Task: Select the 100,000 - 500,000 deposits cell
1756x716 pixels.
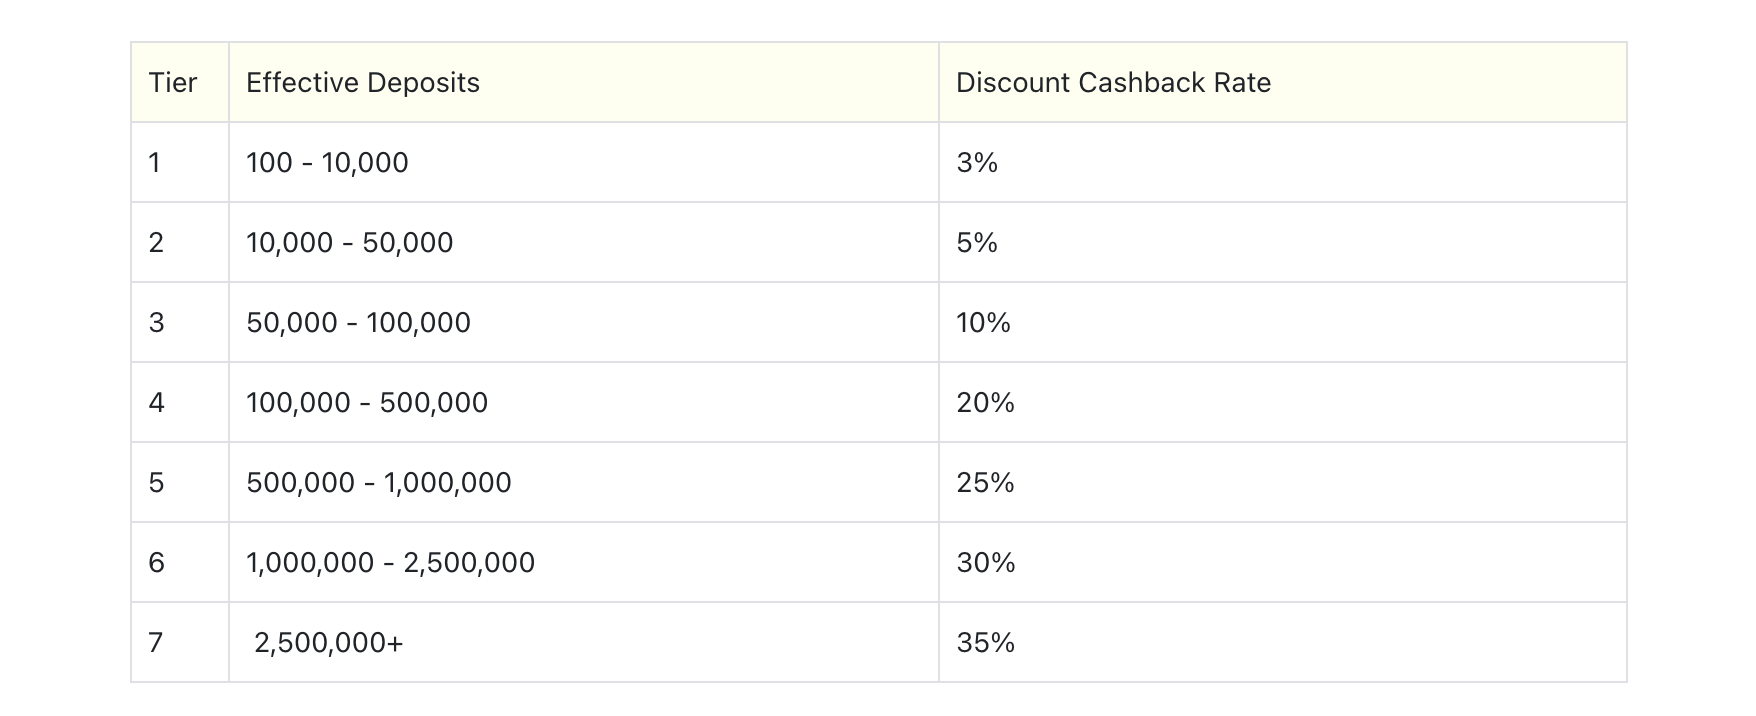Action: pyautogui.click(x=584, y=402)
